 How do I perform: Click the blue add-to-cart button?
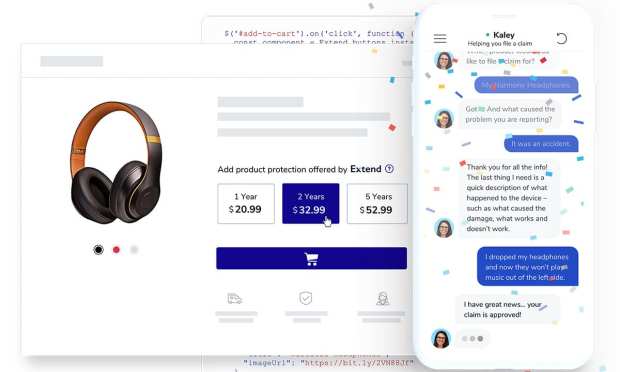pyautogui.click(x=311, y=259)
